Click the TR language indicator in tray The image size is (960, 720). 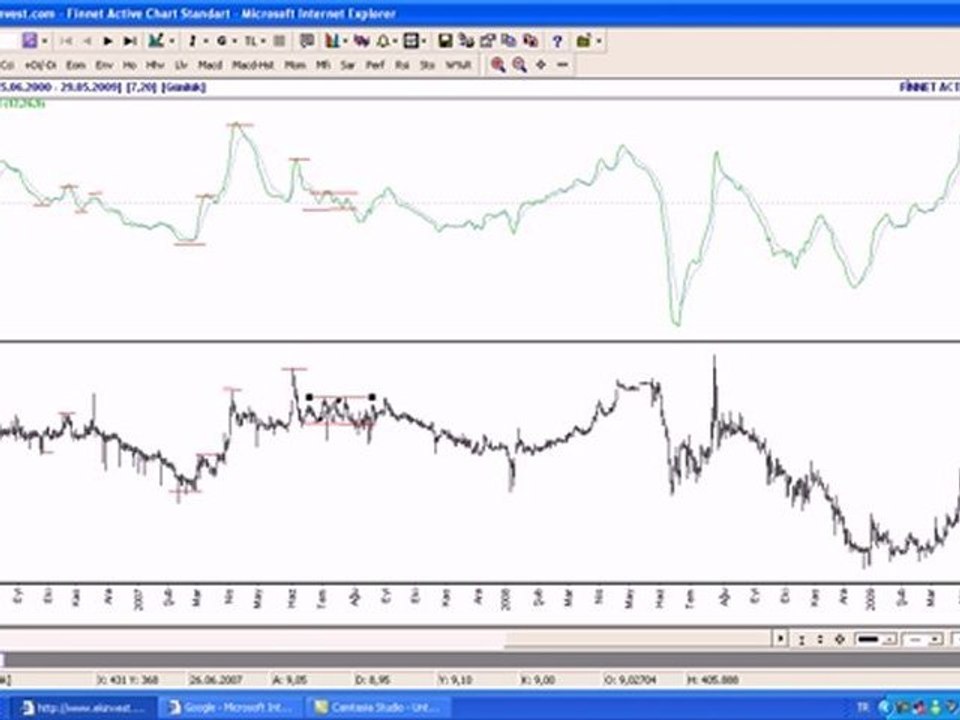click(863, 708)
